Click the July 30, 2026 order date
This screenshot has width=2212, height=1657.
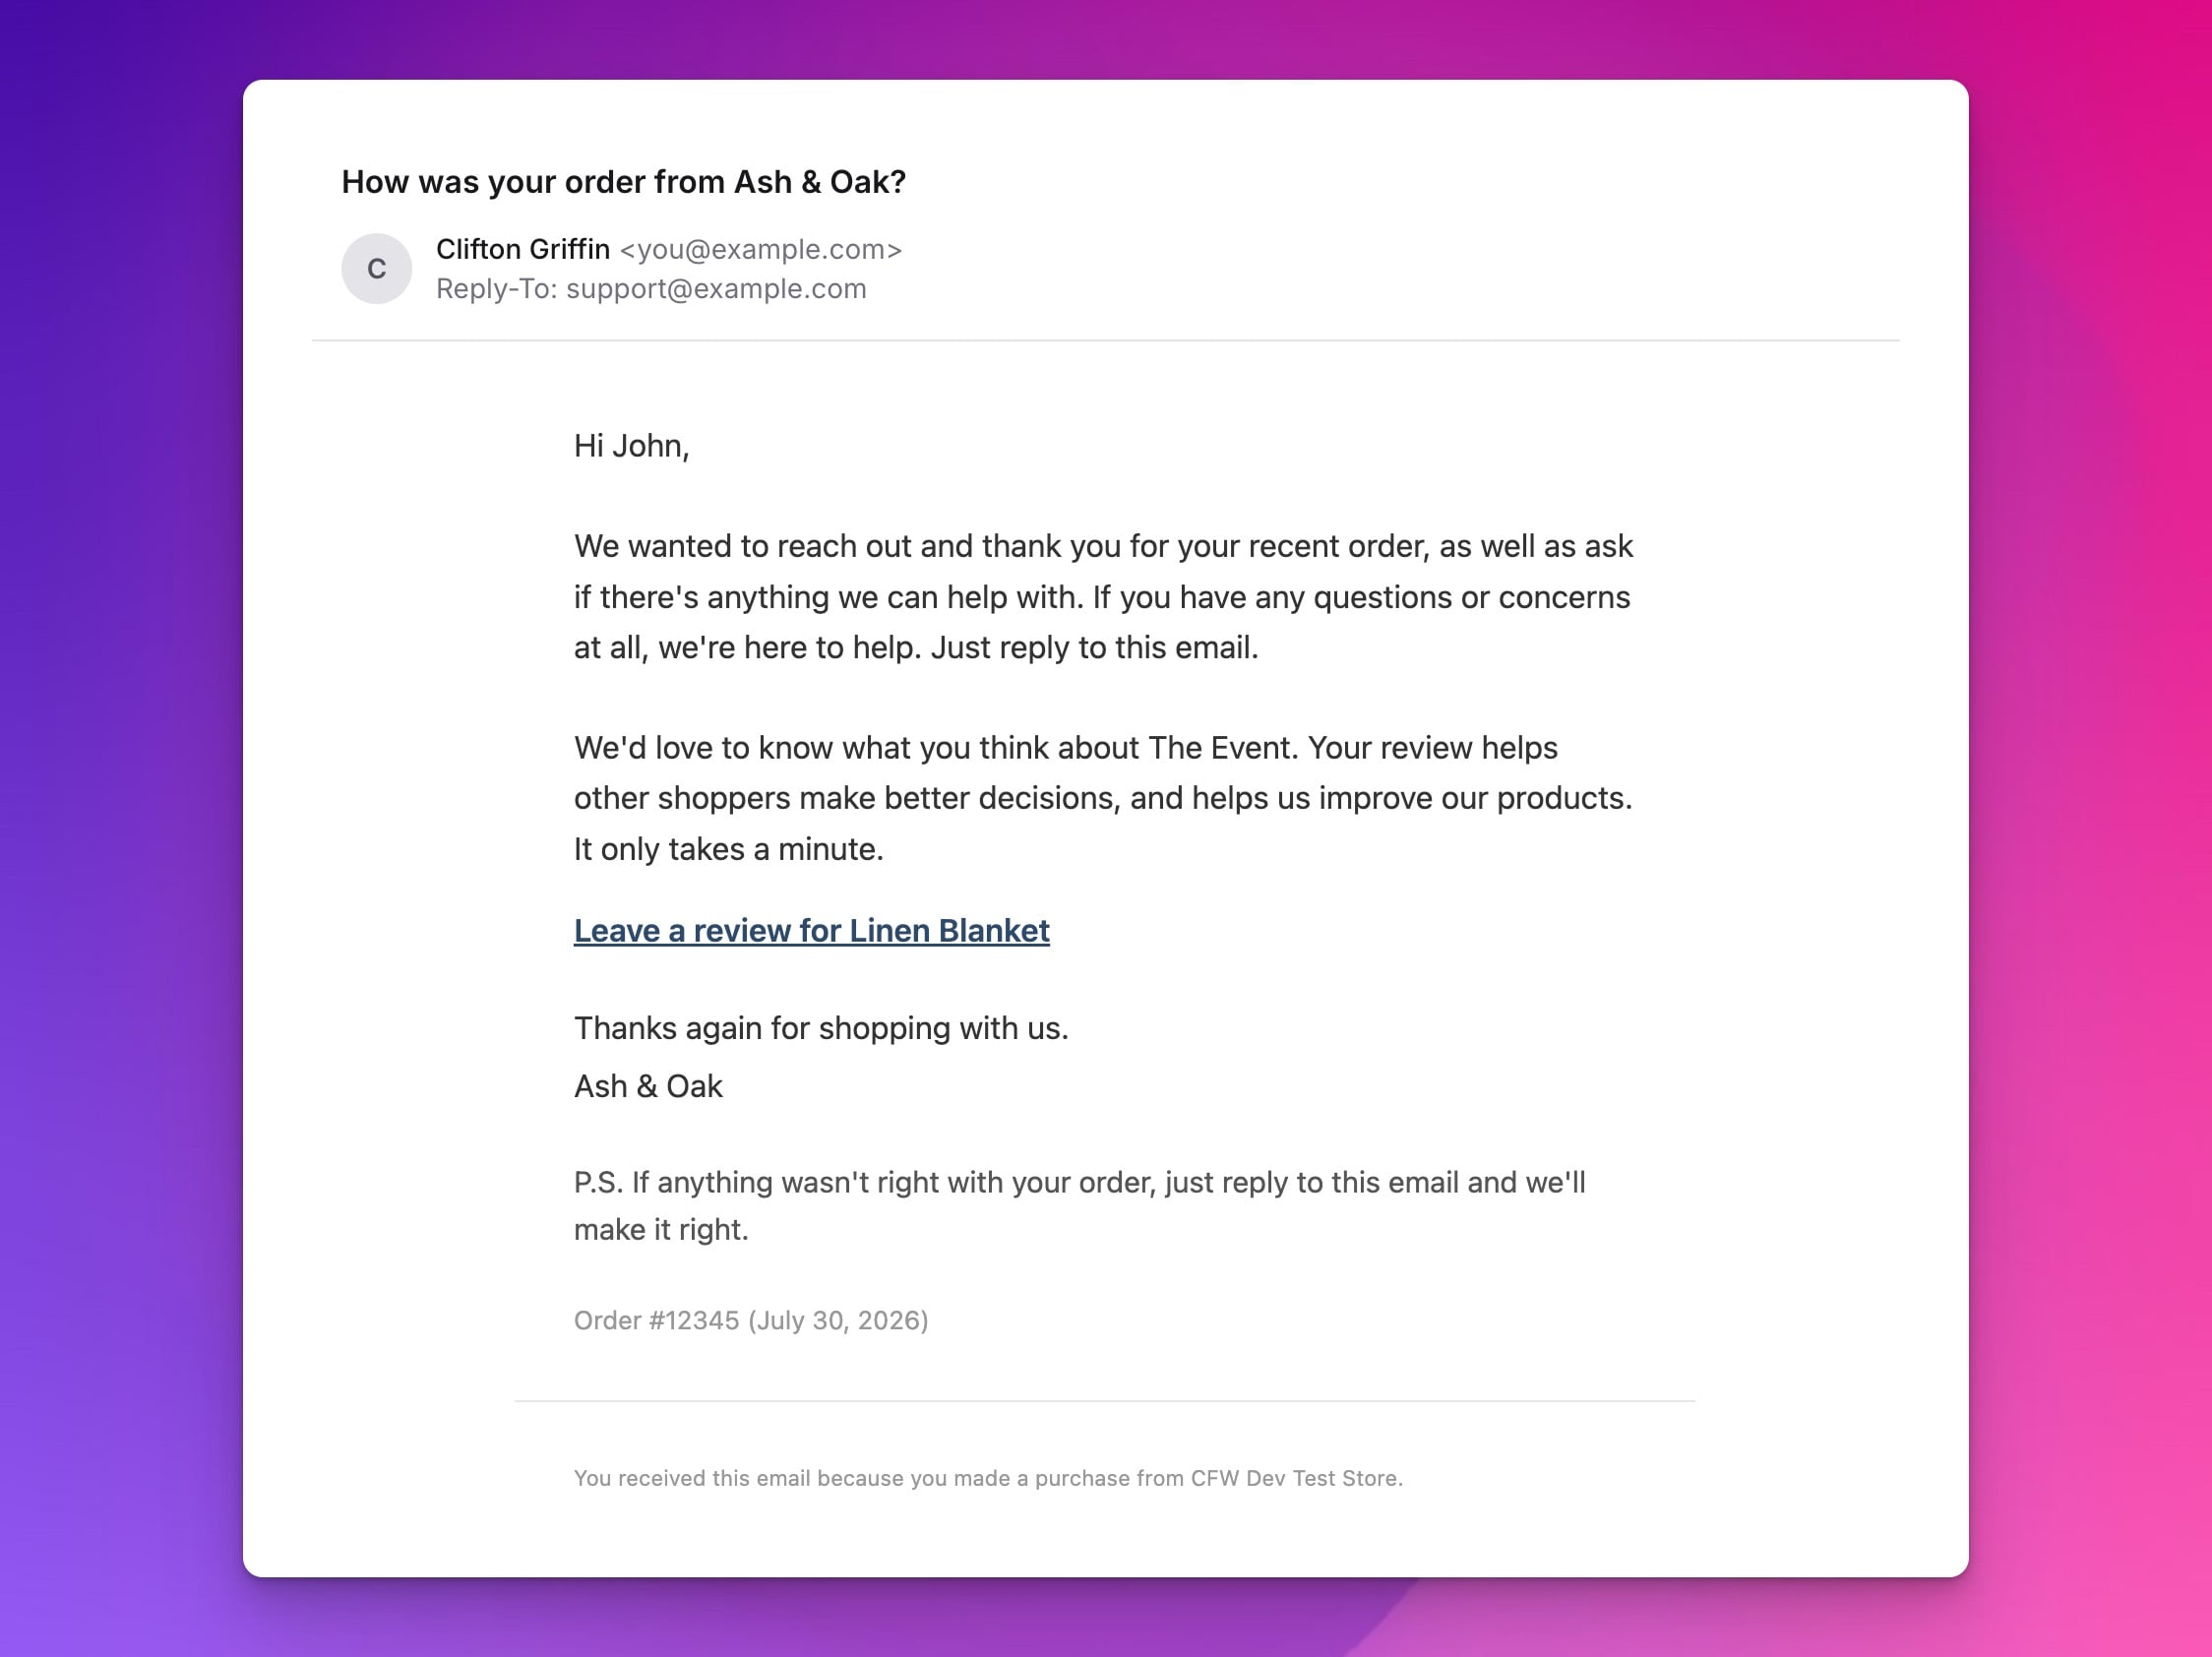pos(838,1320)
